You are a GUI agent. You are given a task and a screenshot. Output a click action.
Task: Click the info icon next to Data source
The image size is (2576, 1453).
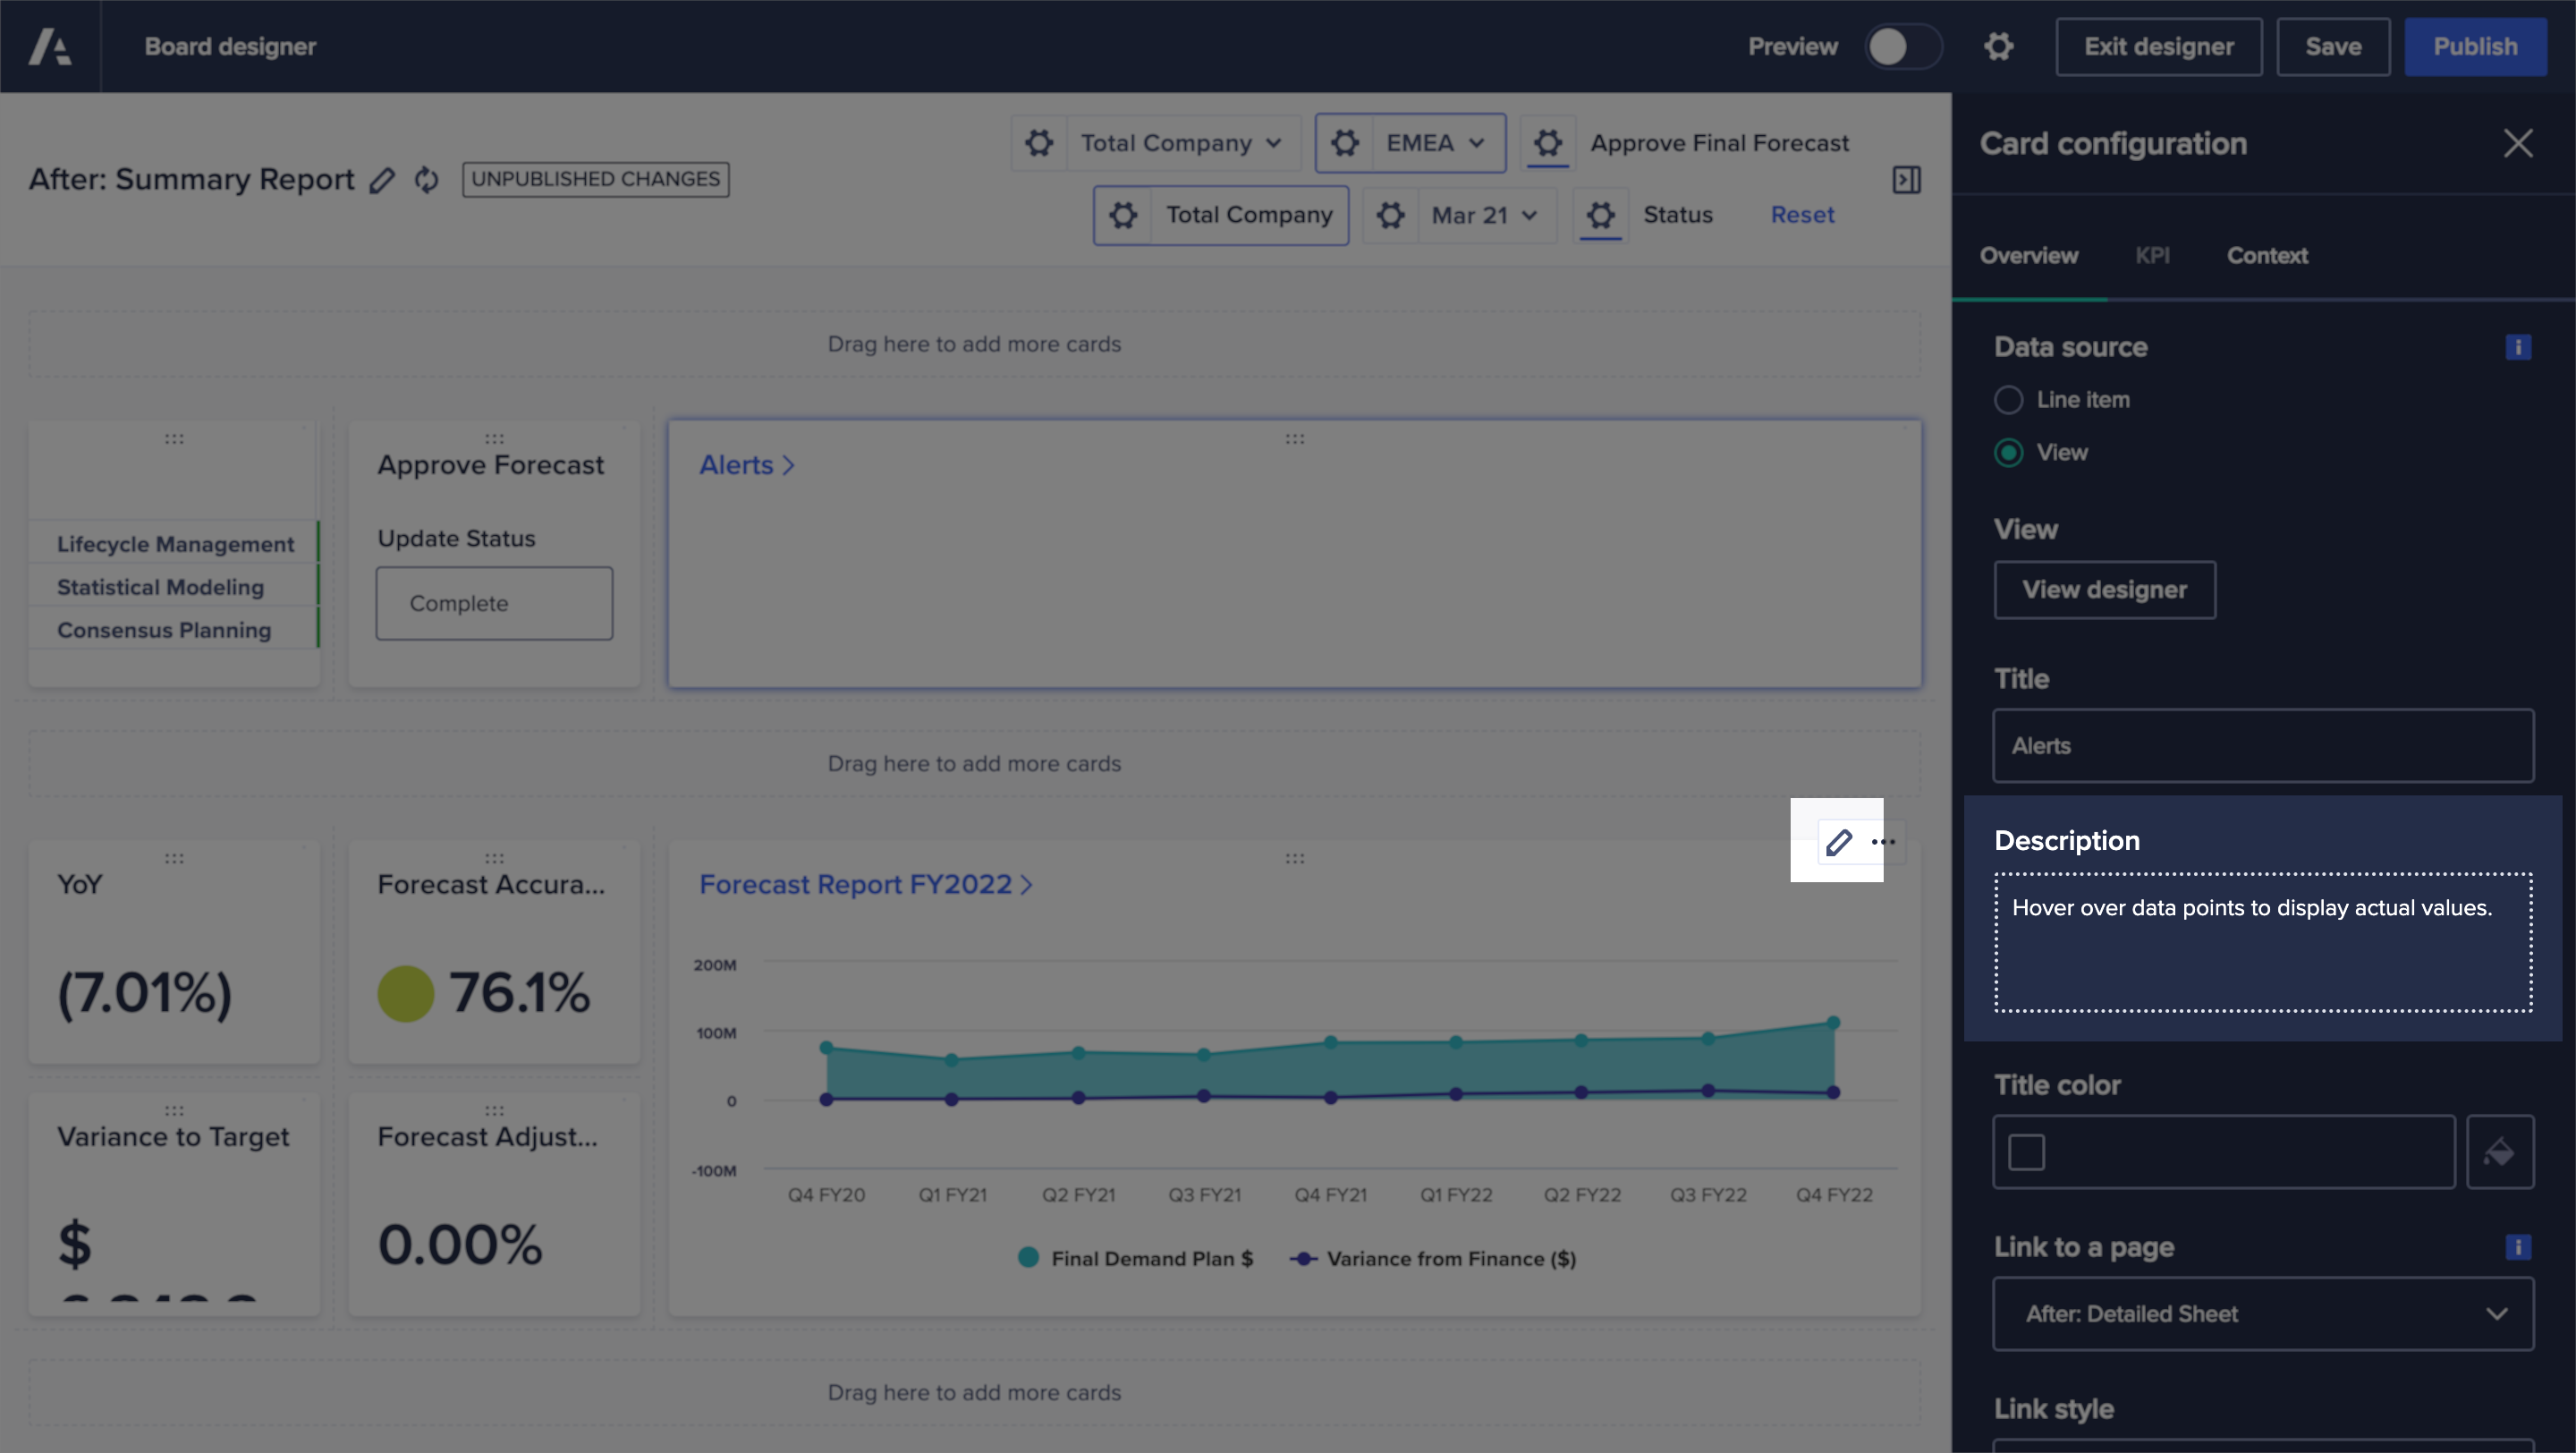point(2520,347)
